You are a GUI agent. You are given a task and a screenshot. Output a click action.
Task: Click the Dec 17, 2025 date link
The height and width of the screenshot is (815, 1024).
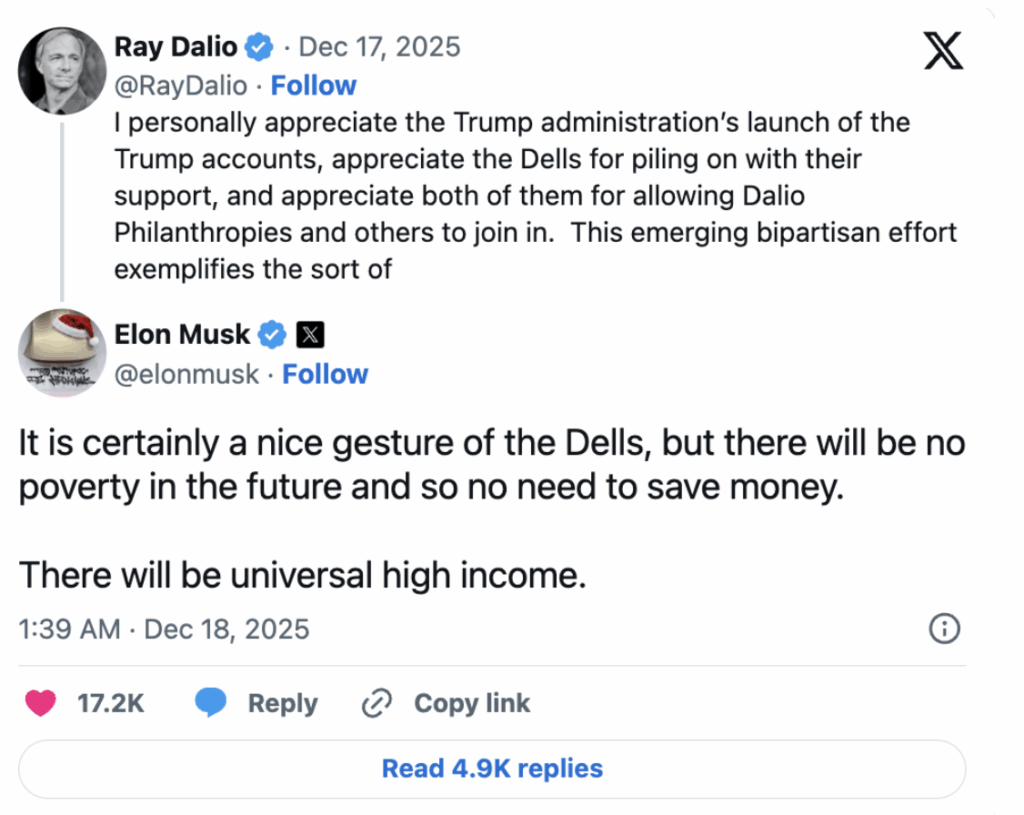(x=380, y=46)
